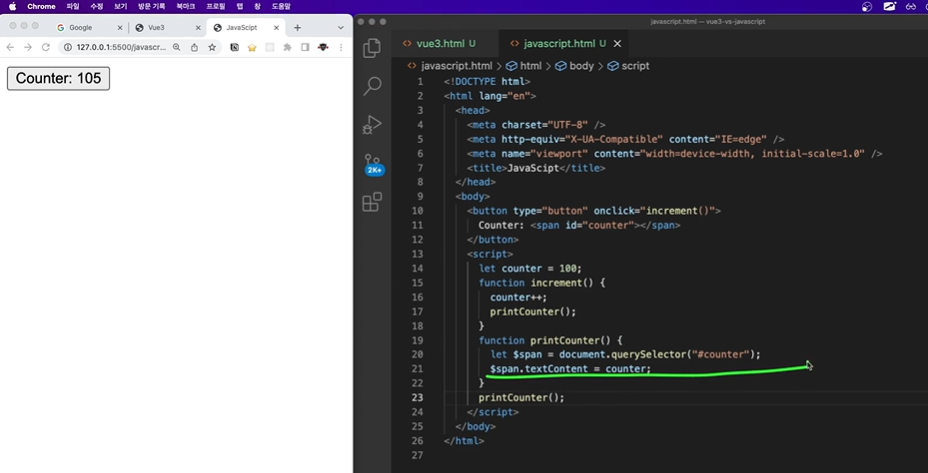928x473 pixels.
Task: Open the Search view in VS Code
Action: (x=372, y=86)
